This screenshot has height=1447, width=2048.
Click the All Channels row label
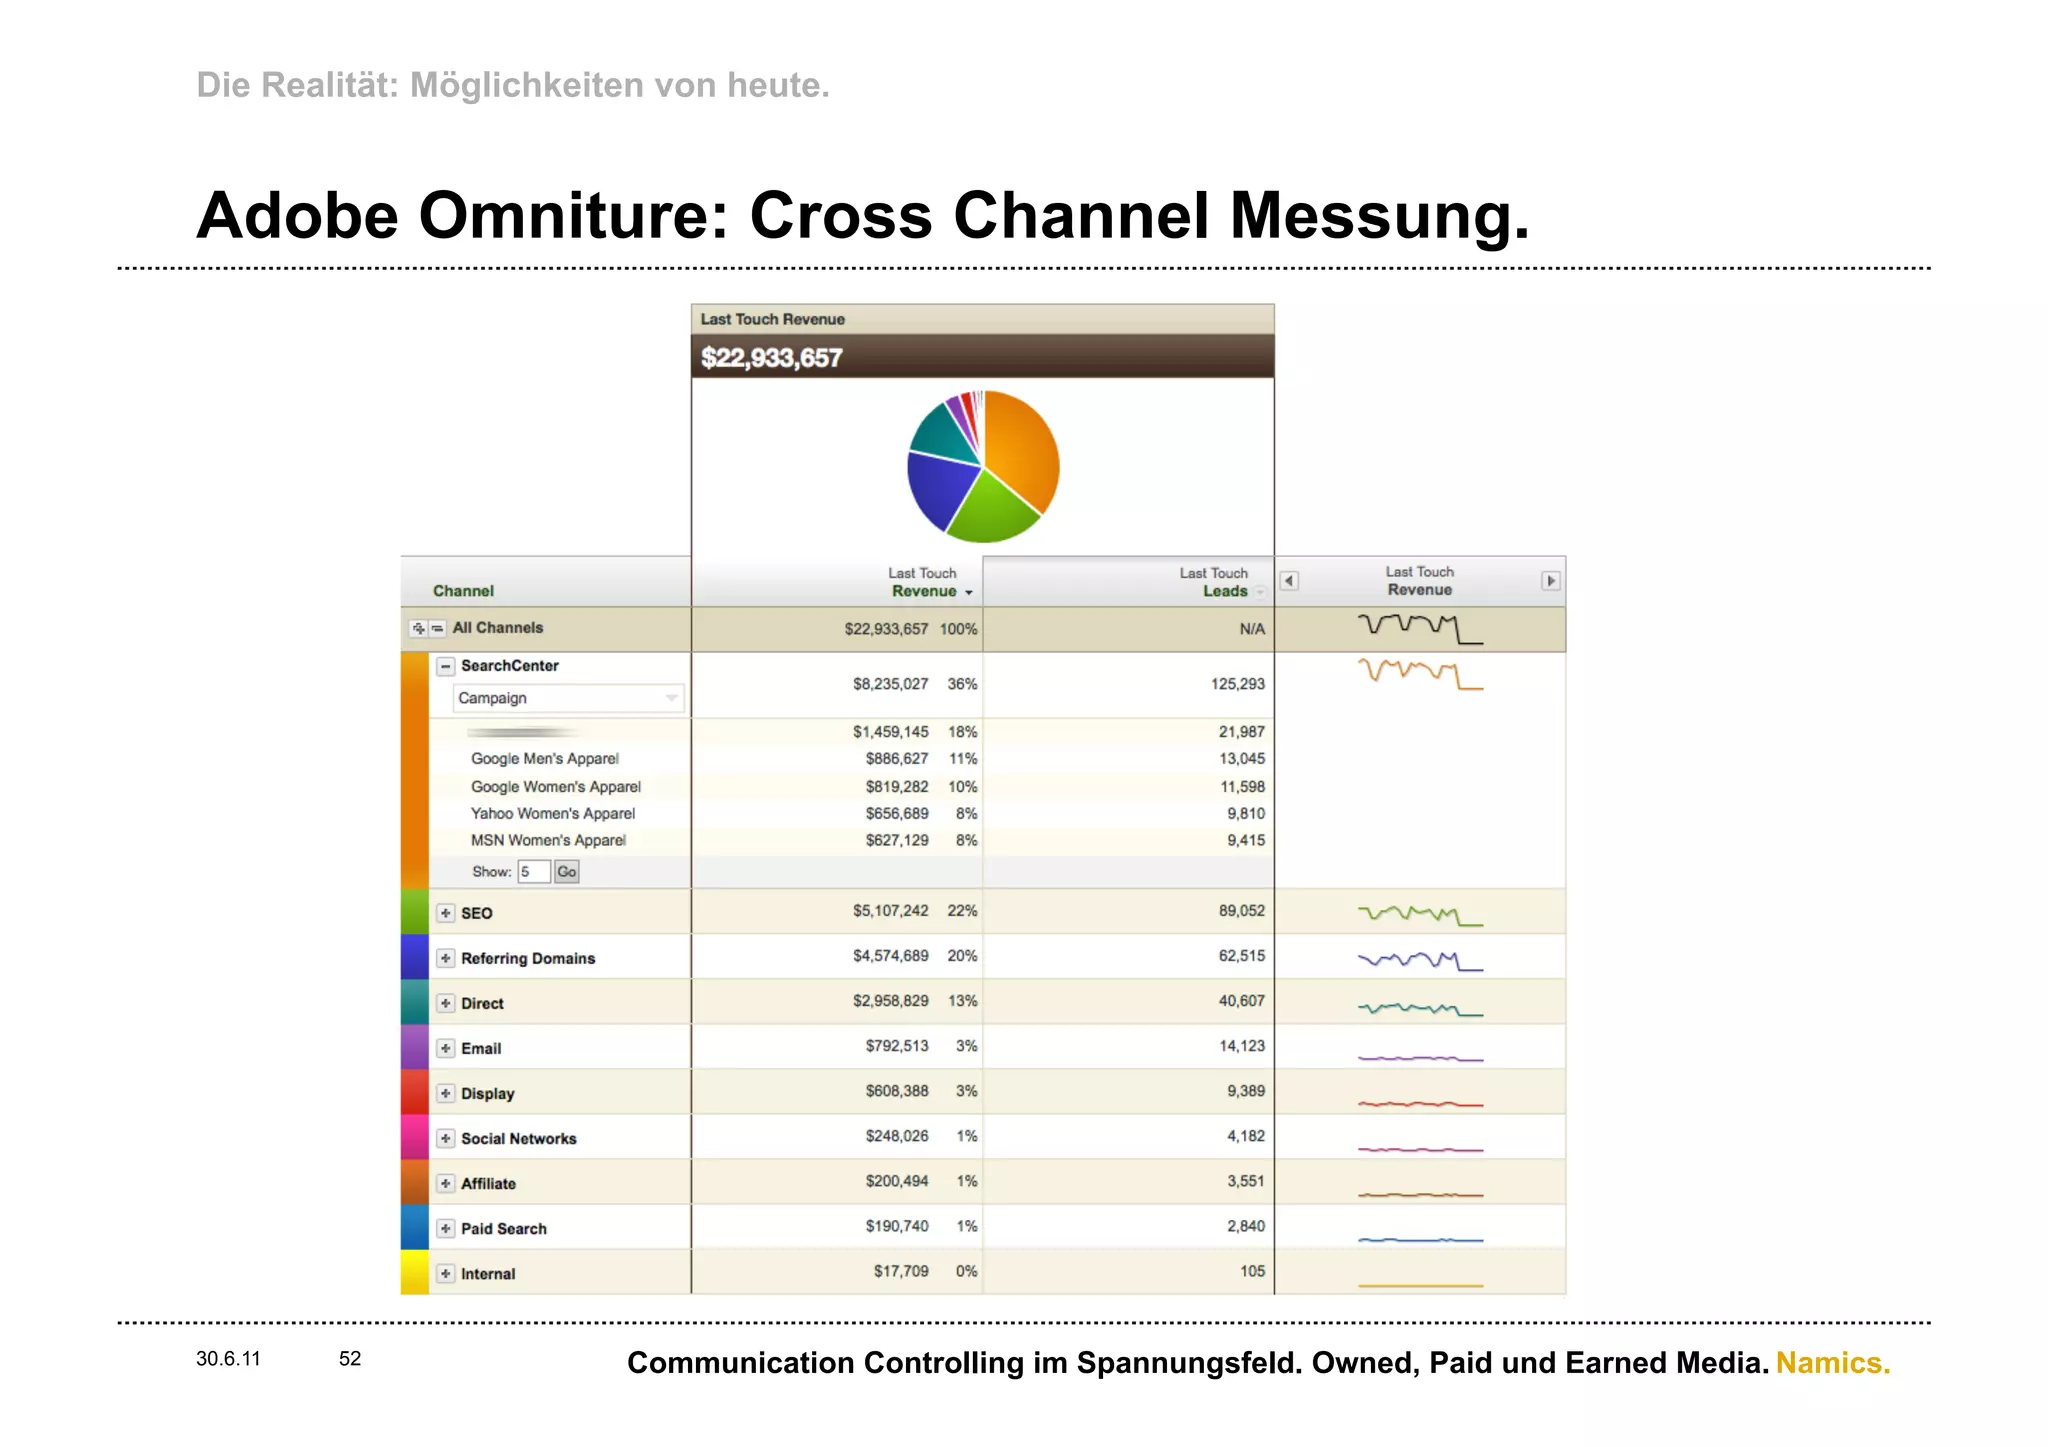(498, 628)
